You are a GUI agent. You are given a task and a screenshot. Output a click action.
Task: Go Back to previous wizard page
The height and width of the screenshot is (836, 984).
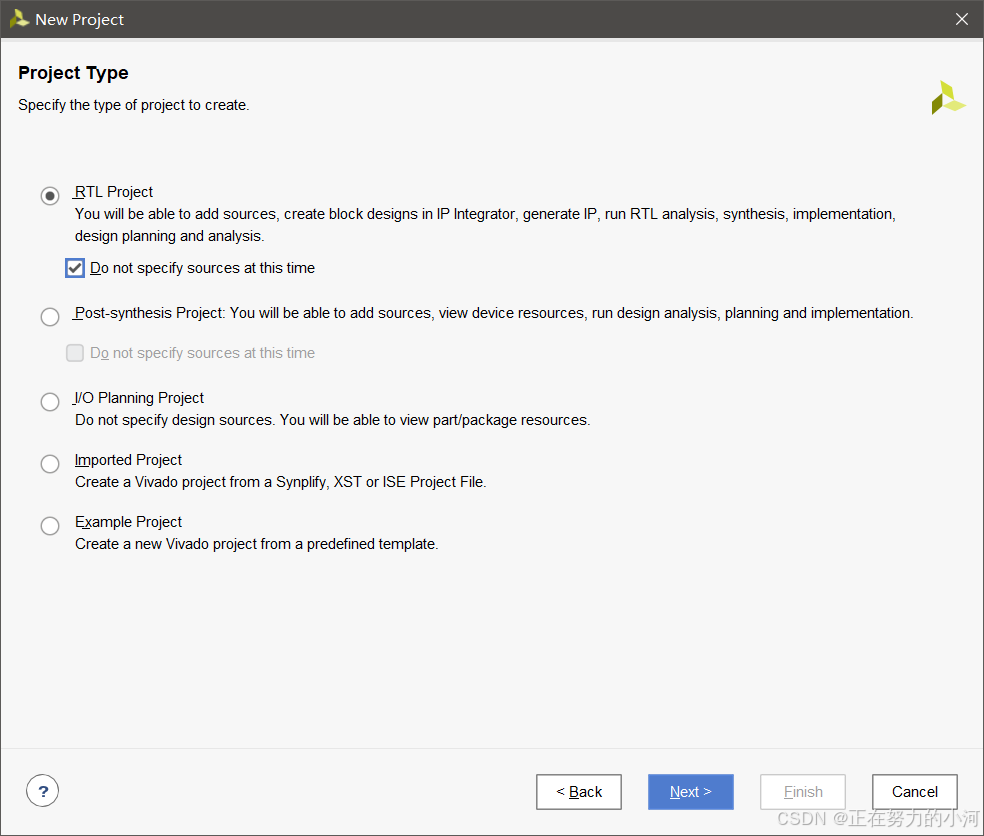point(579,791)
